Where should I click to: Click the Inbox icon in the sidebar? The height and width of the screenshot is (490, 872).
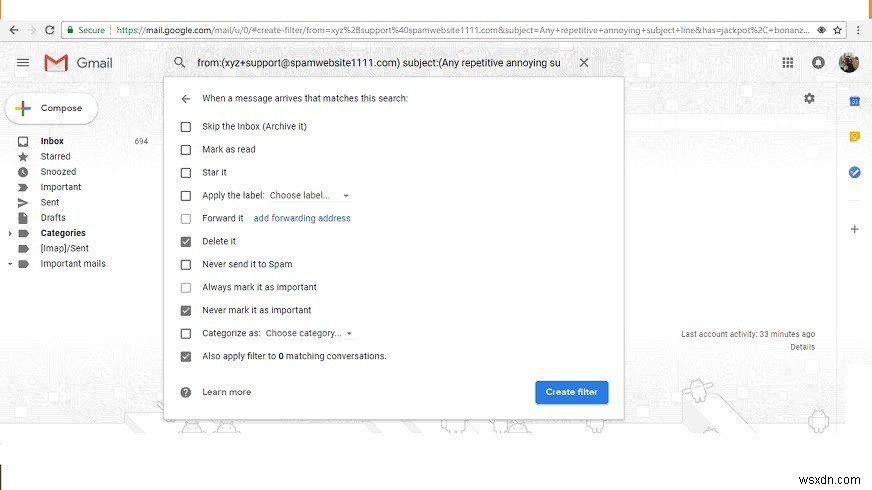(x=23, y=141)
